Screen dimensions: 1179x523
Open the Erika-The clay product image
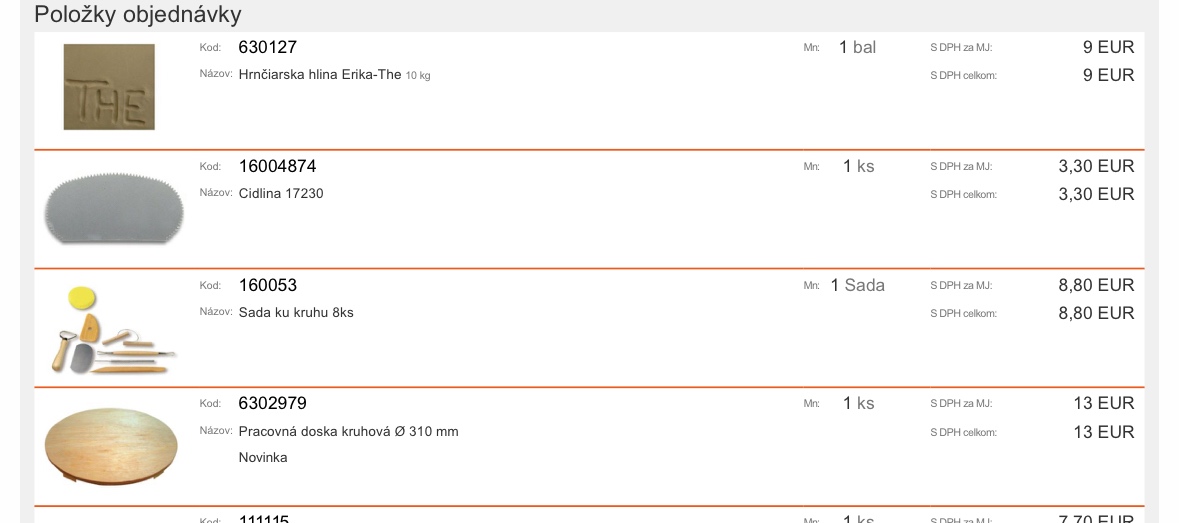click(x=109, y=86)
